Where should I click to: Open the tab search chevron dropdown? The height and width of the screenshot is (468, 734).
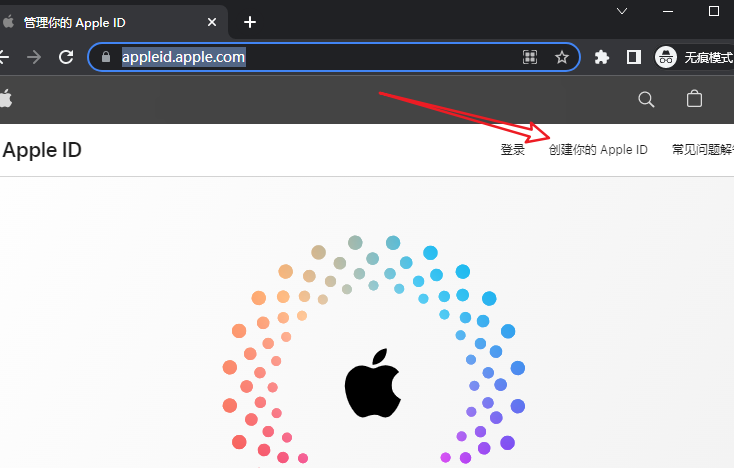coord(622,11)
